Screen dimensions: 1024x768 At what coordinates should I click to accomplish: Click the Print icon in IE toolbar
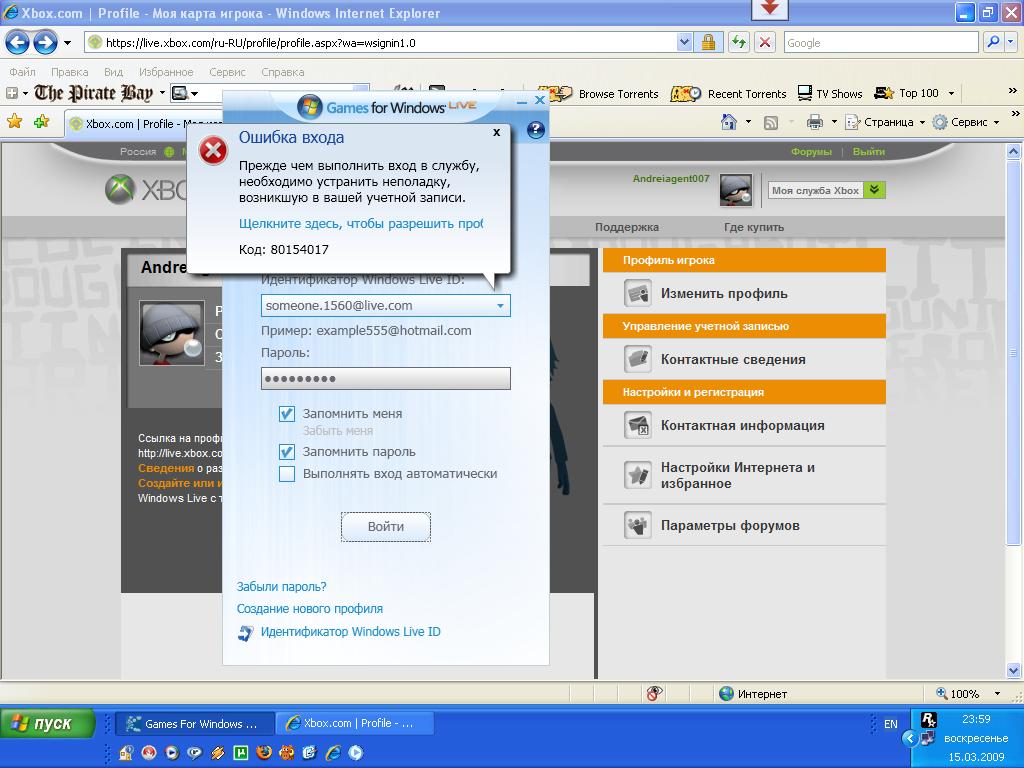click(x=814, y=122)
